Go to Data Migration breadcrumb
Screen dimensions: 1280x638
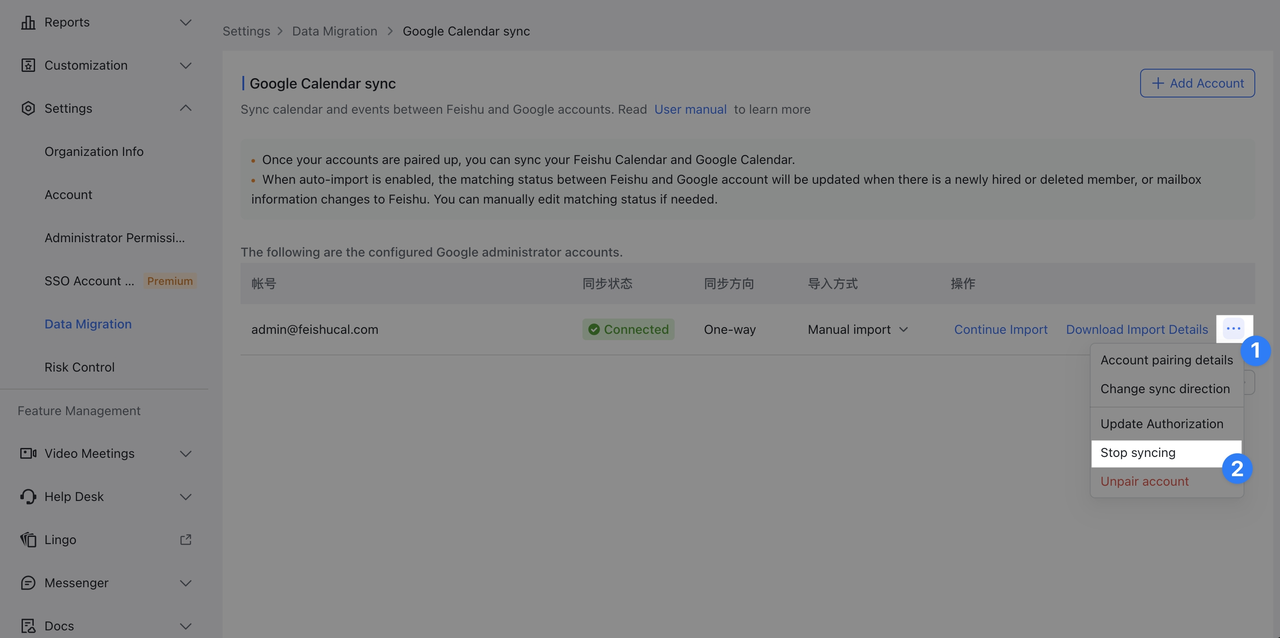point(334,31)
